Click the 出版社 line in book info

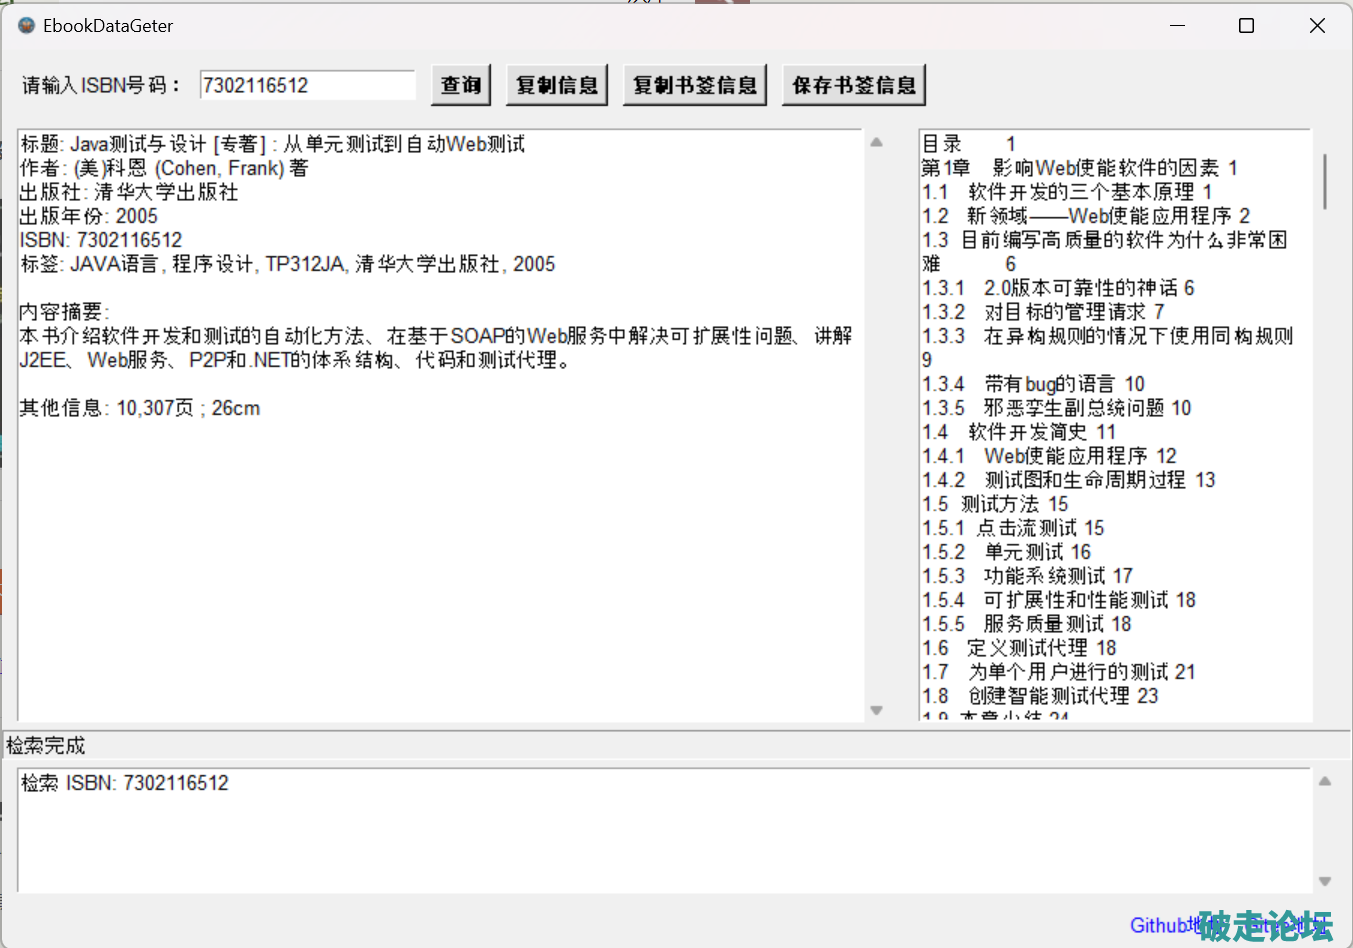click(x=129, y=192)
